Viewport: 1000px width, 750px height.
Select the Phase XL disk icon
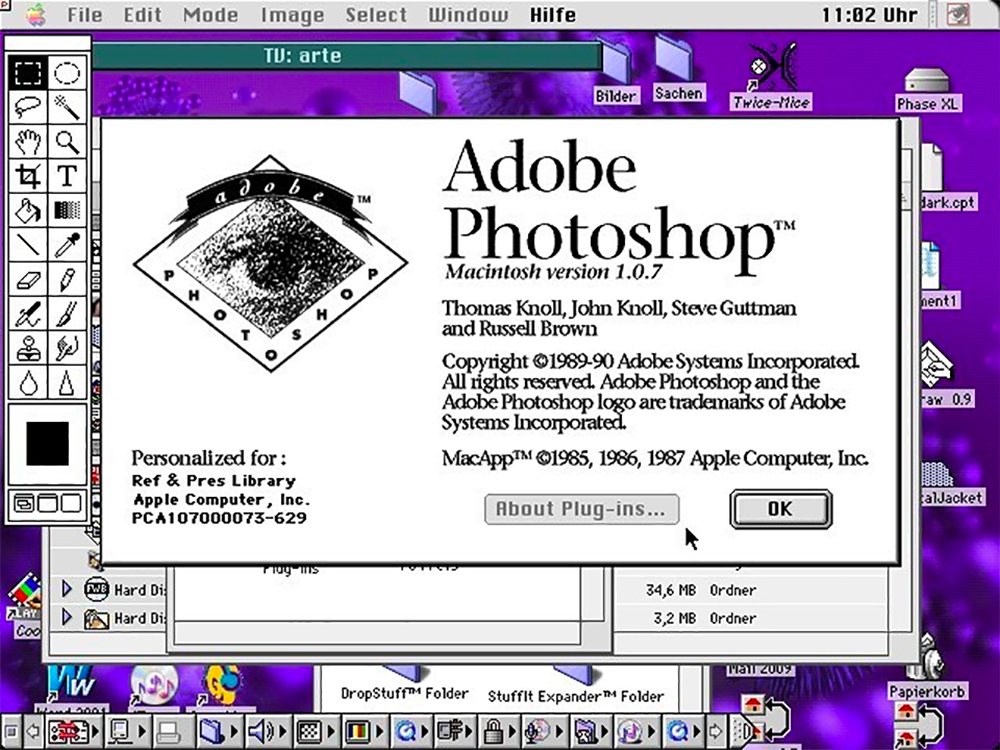pos(927,89)
